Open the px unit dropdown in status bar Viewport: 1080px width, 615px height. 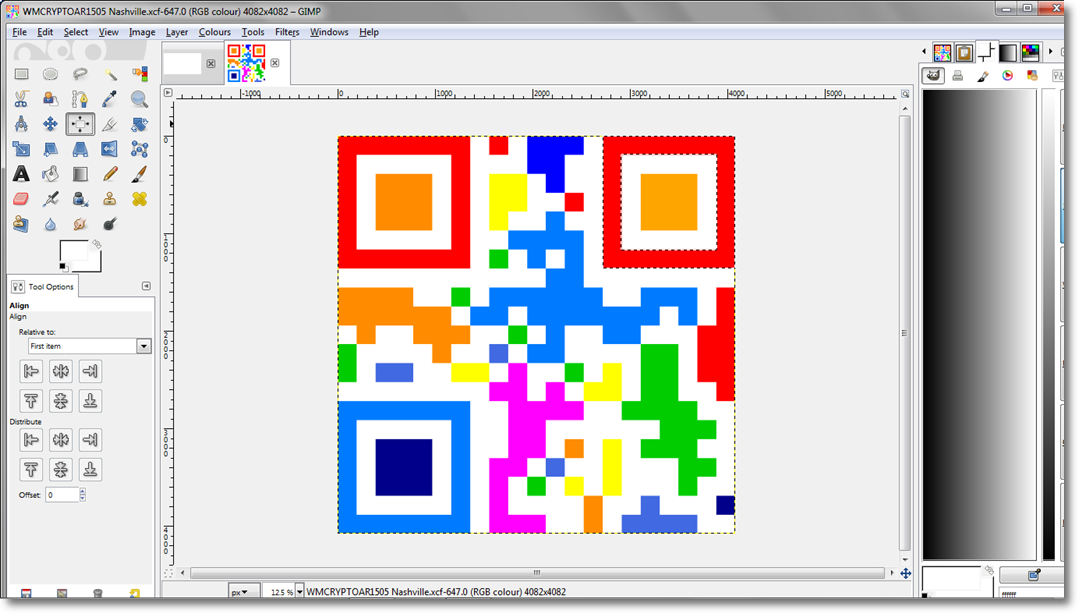pos(244,592)
